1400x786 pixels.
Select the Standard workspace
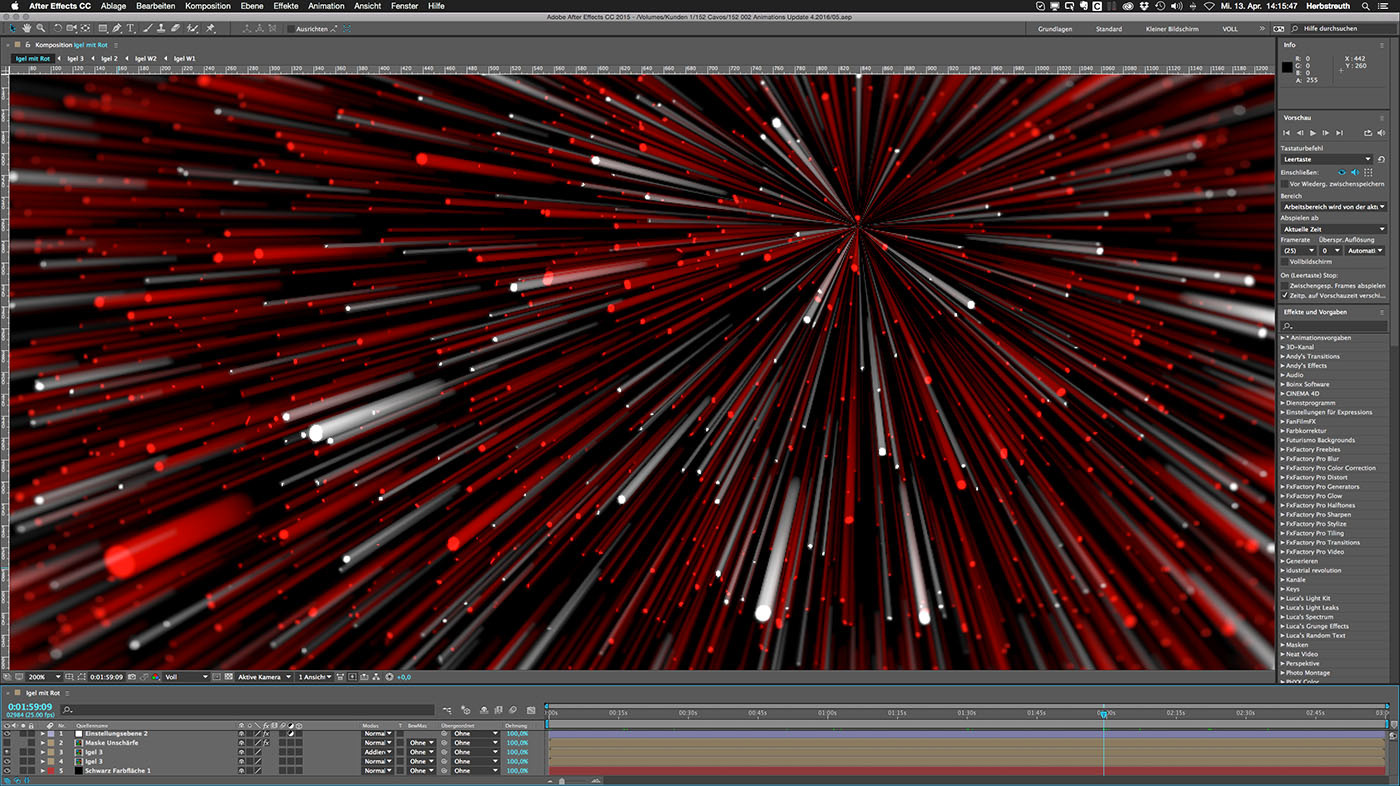point(1109,29)
